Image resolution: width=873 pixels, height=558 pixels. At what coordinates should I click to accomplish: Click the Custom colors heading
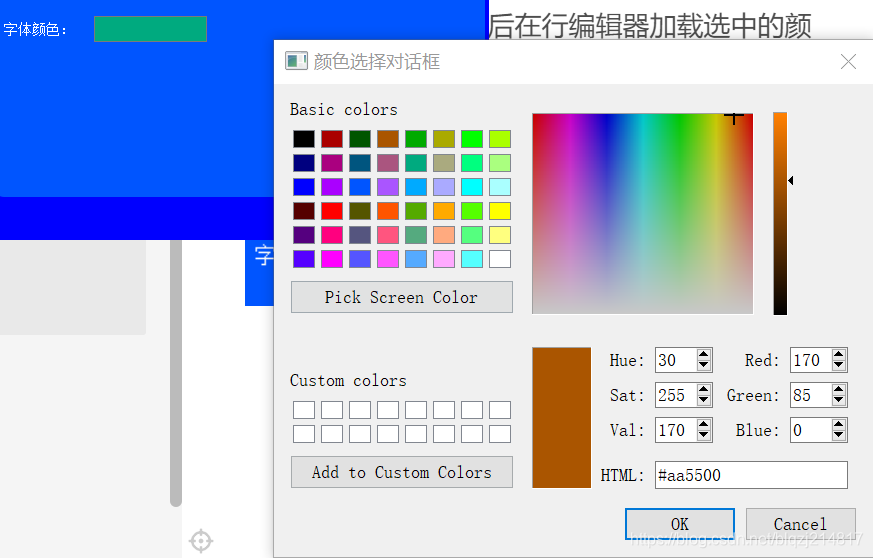click(348, 380)
